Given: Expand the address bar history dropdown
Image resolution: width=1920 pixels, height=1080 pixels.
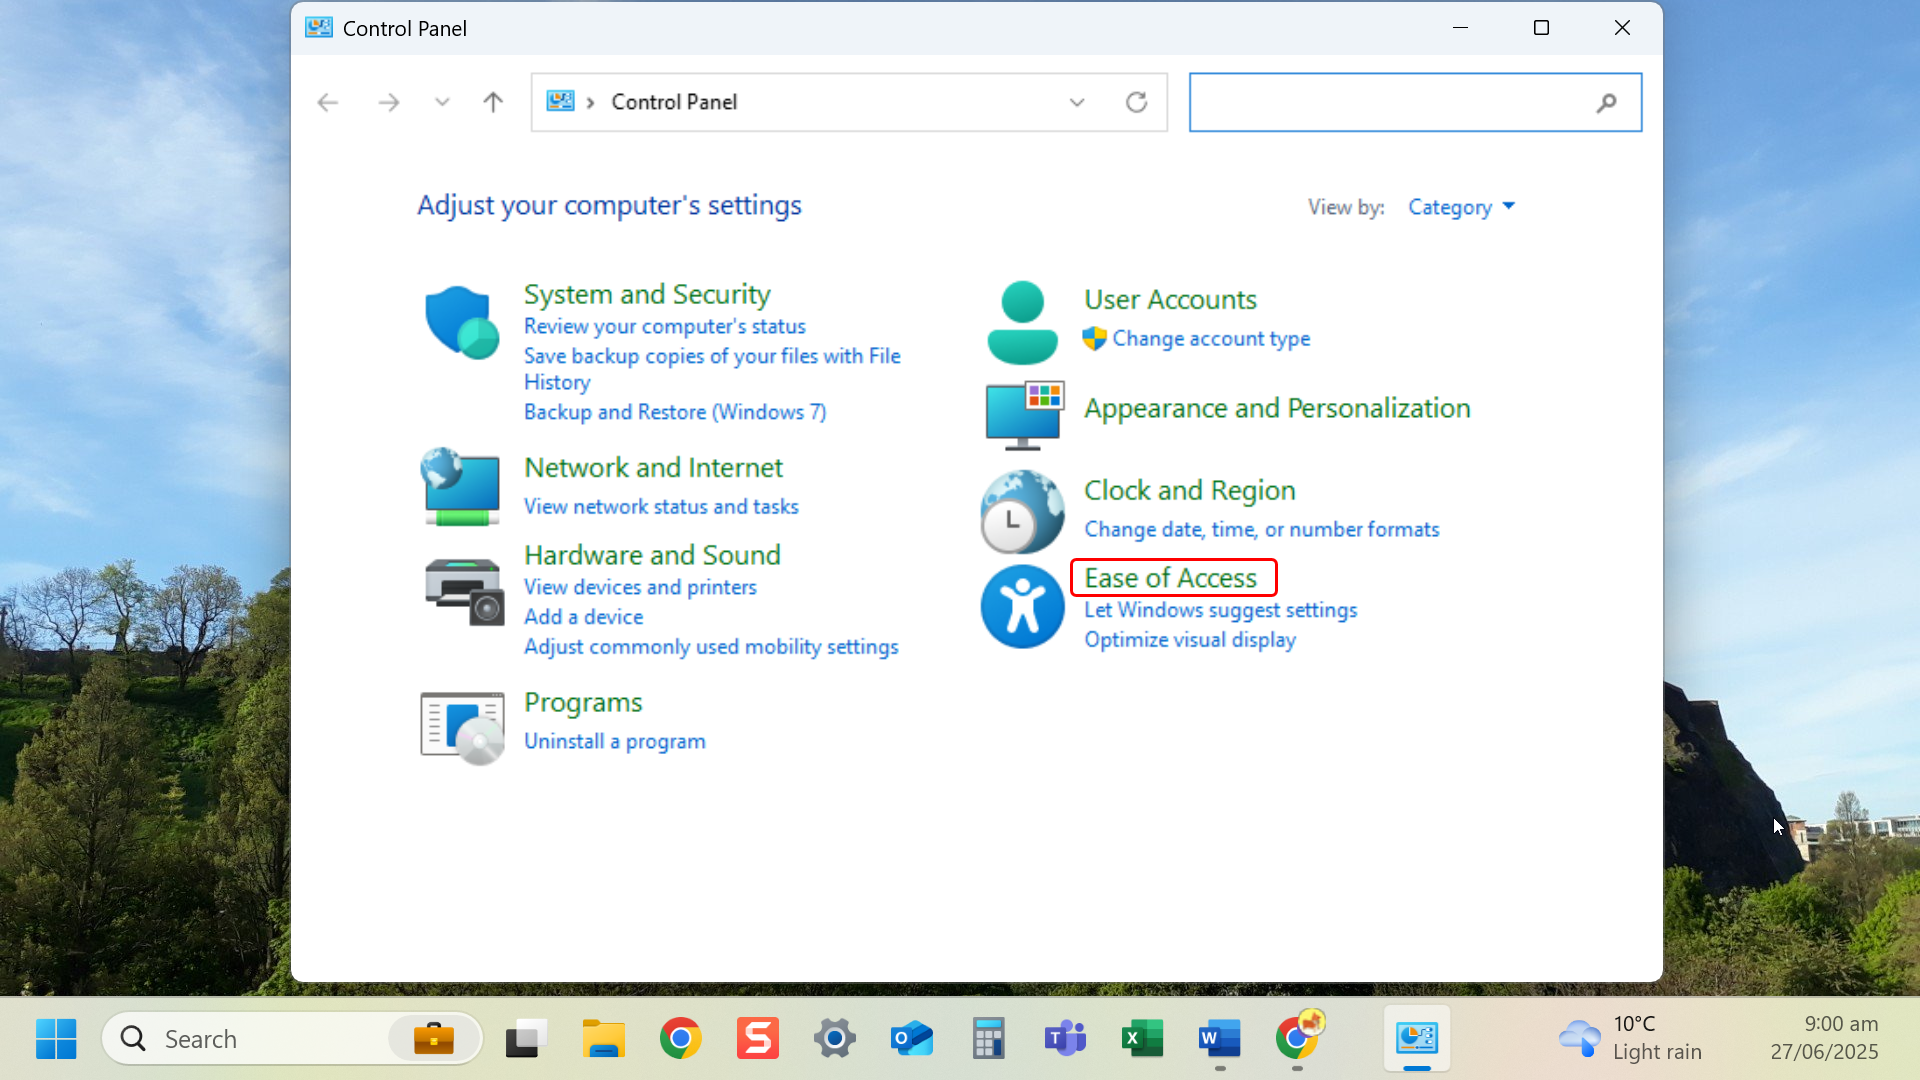Looking at the screenshot, I should pyautogui.click(x=1077, y=102).
